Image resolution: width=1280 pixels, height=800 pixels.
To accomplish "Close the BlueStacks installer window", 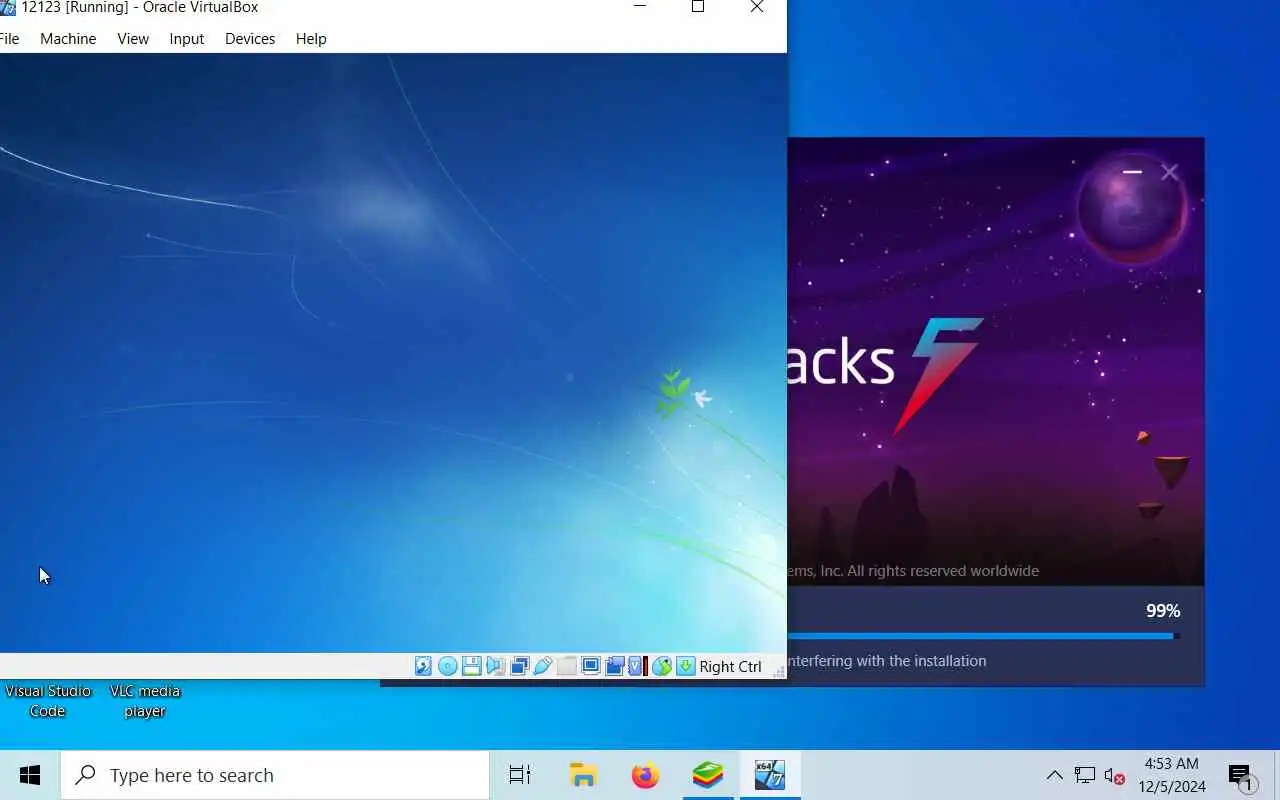I will [1169, 172].
